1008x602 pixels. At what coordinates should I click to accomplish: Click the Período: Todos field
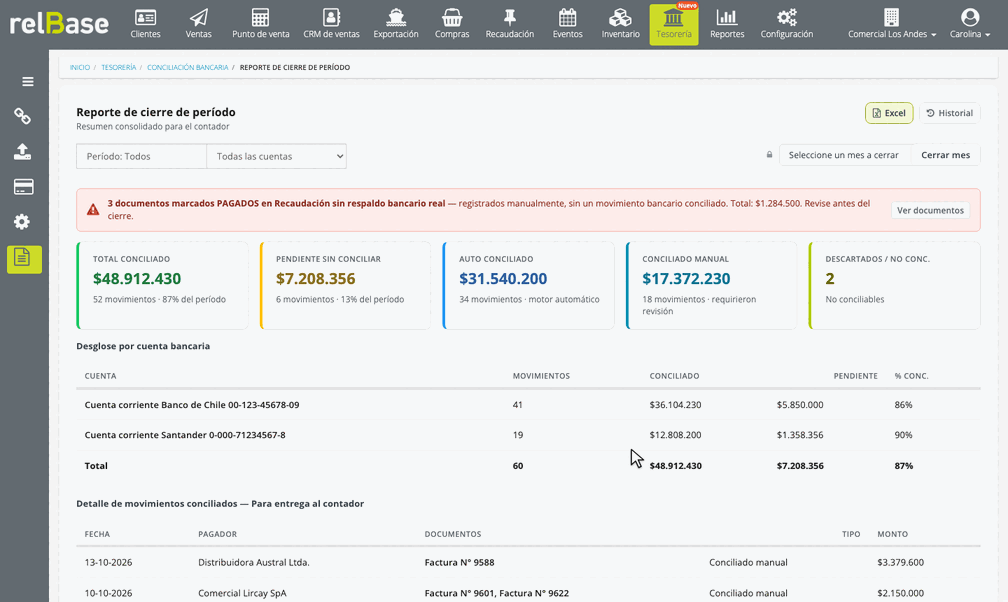coord(141,156)
